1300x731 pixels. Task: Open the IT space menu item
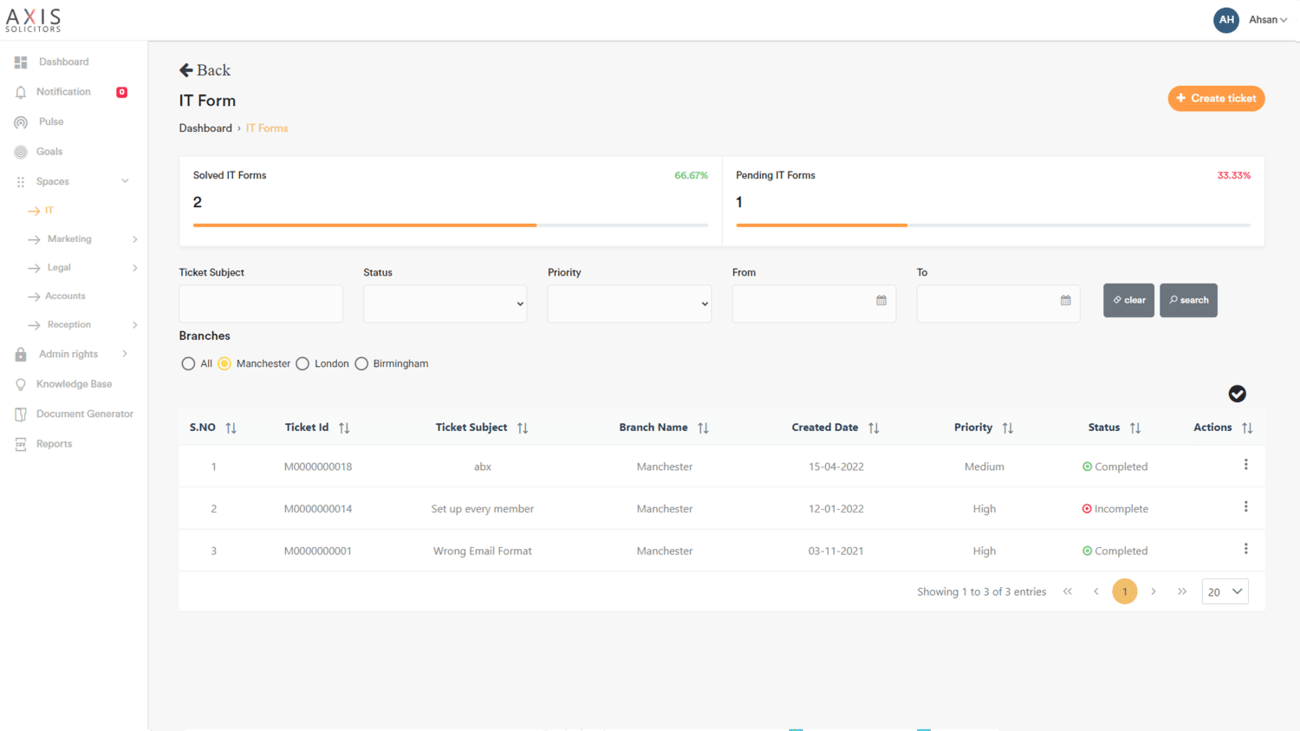coord(49,211)
